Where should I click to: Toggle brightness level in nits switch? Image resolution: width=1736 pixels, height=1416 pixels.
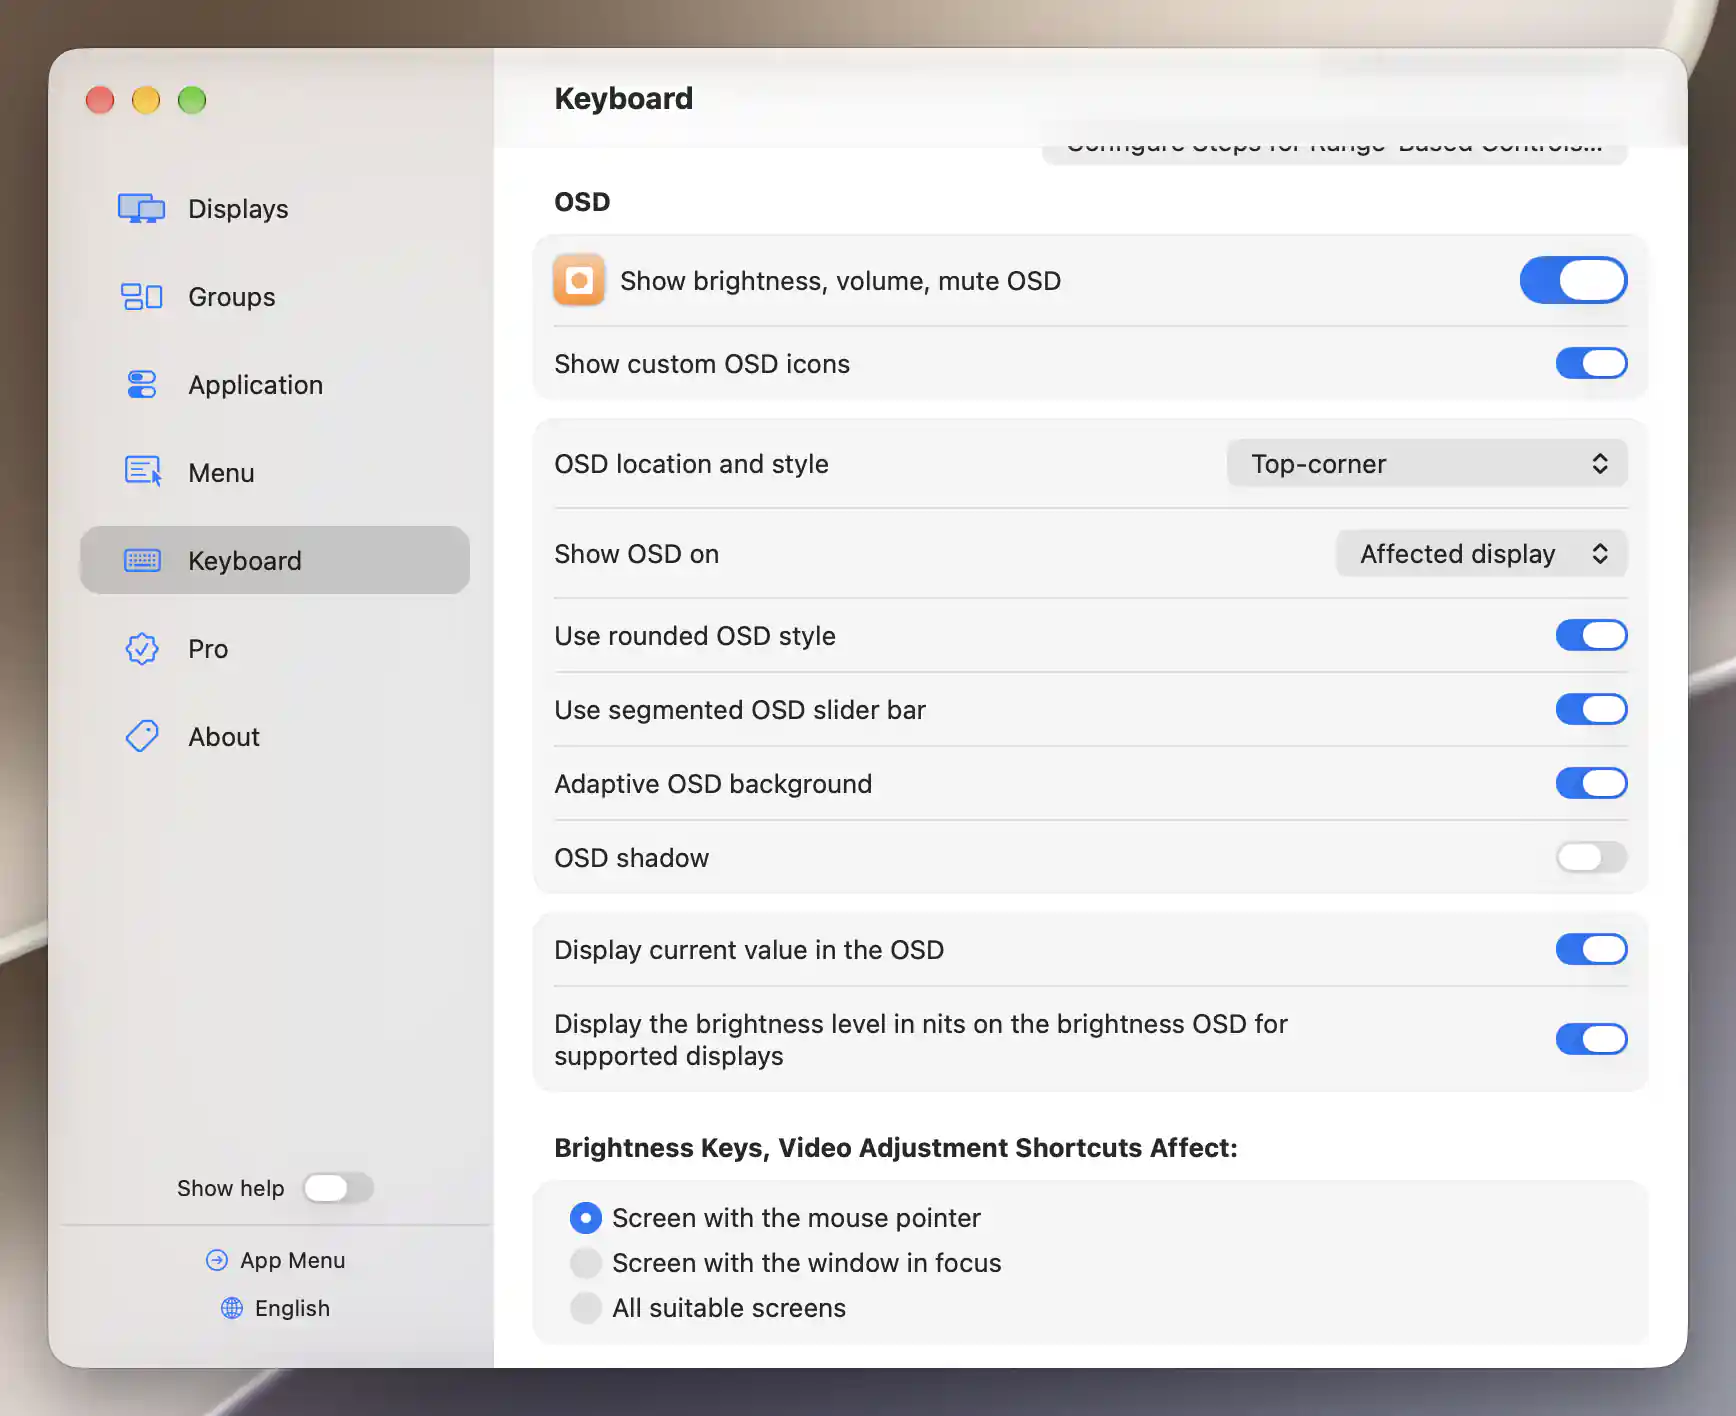(1591, 1039)
